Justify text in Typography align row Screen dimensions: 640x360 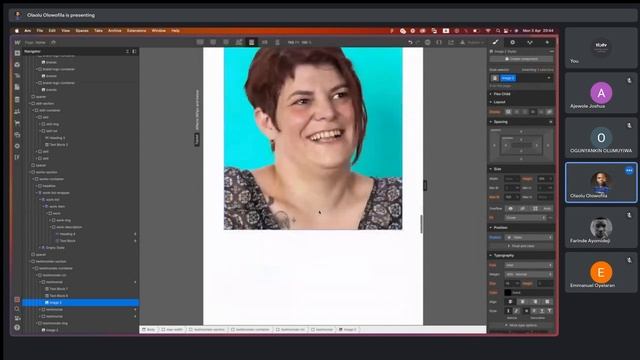[x=547, y=302]
